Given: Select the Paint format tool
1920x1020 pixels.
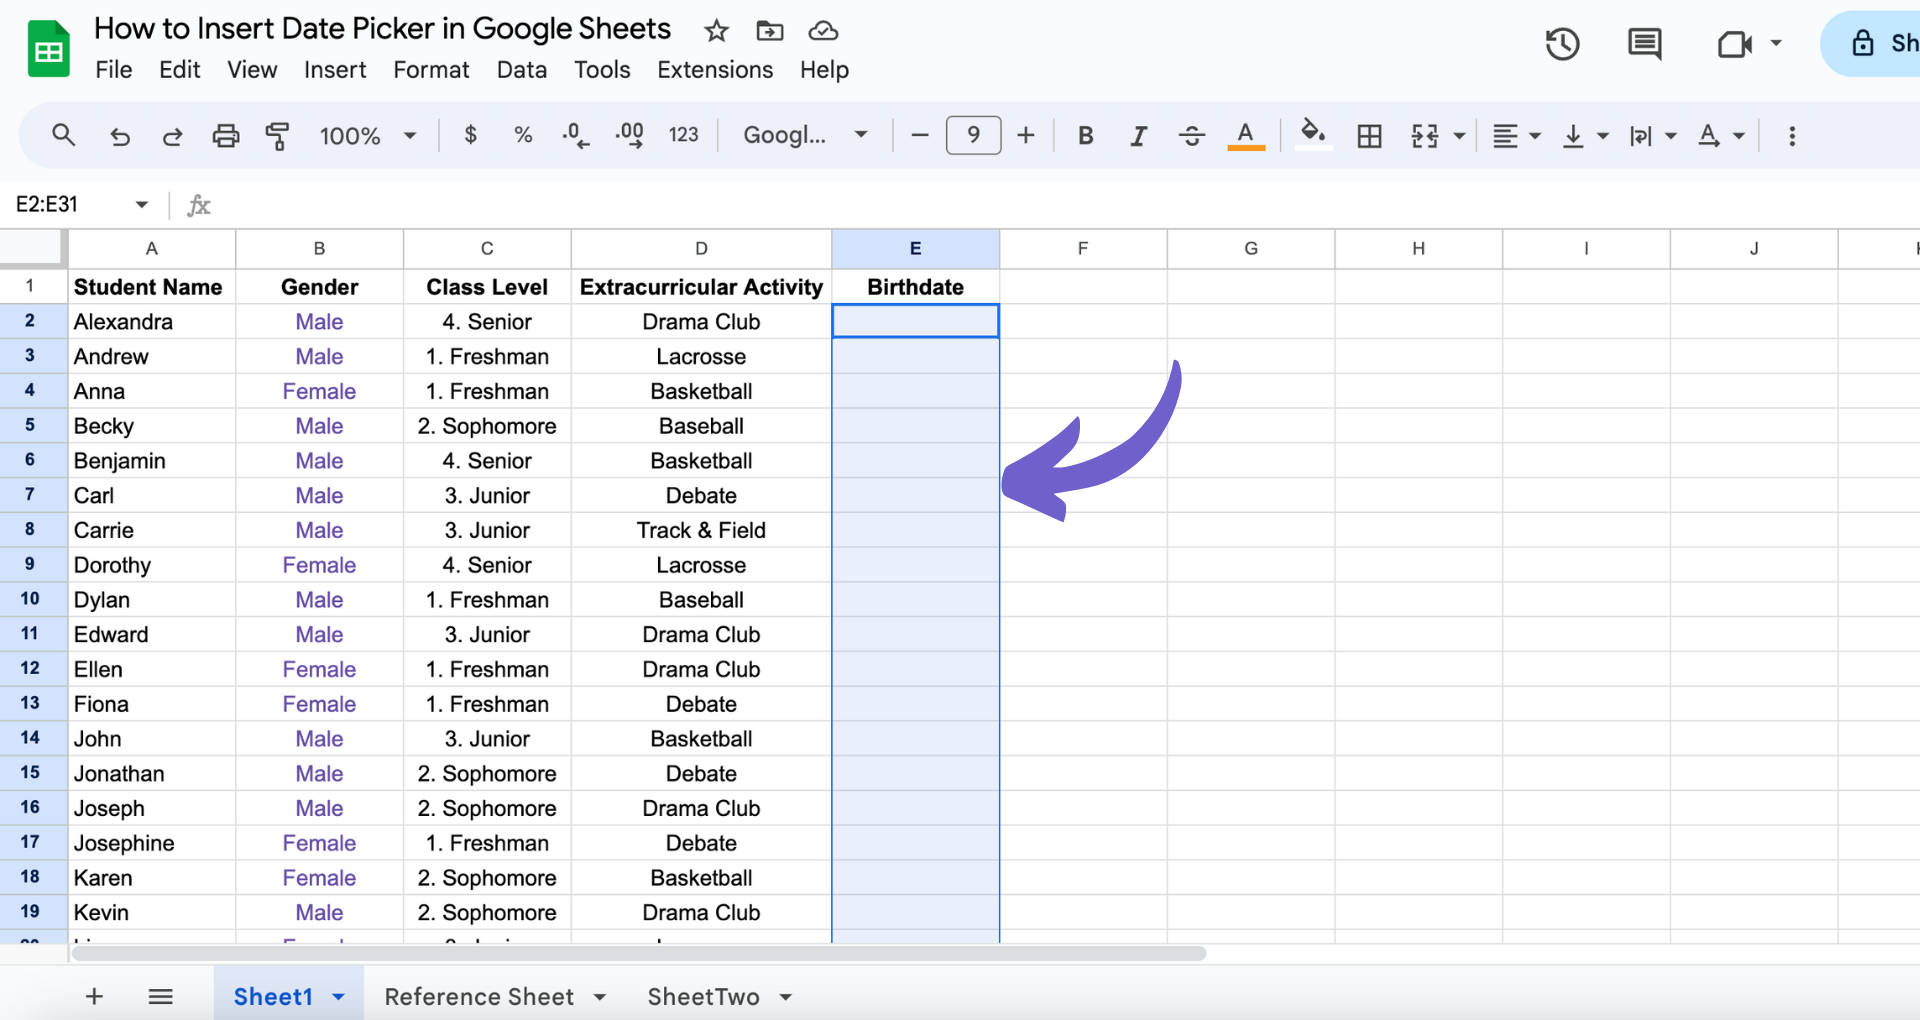Looking at the screenshot, I should 277,135.
